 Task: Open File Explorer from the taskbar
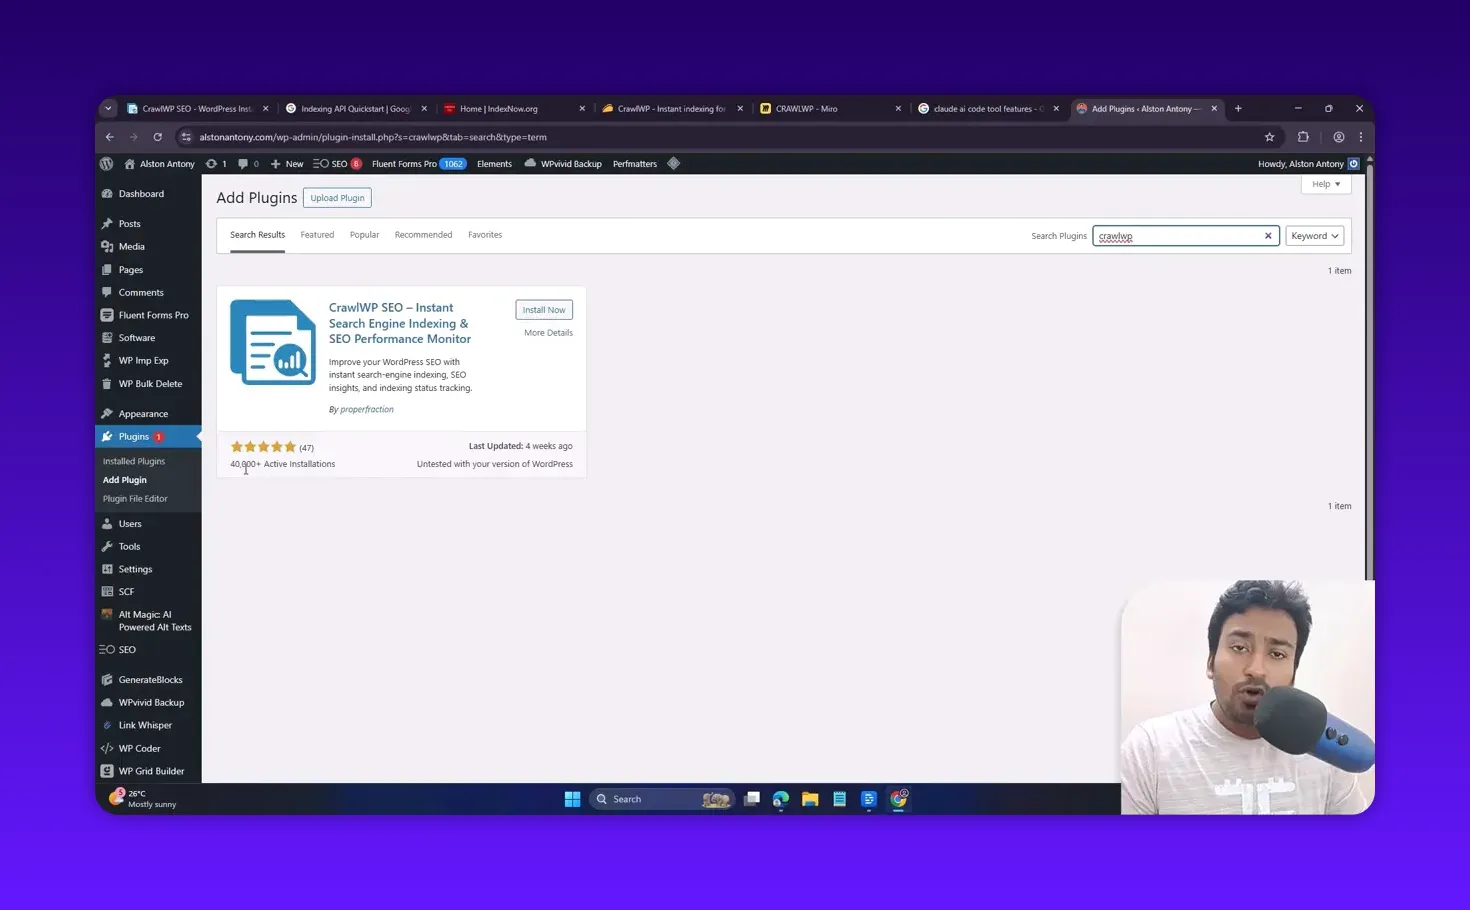[x=810, y=799]
